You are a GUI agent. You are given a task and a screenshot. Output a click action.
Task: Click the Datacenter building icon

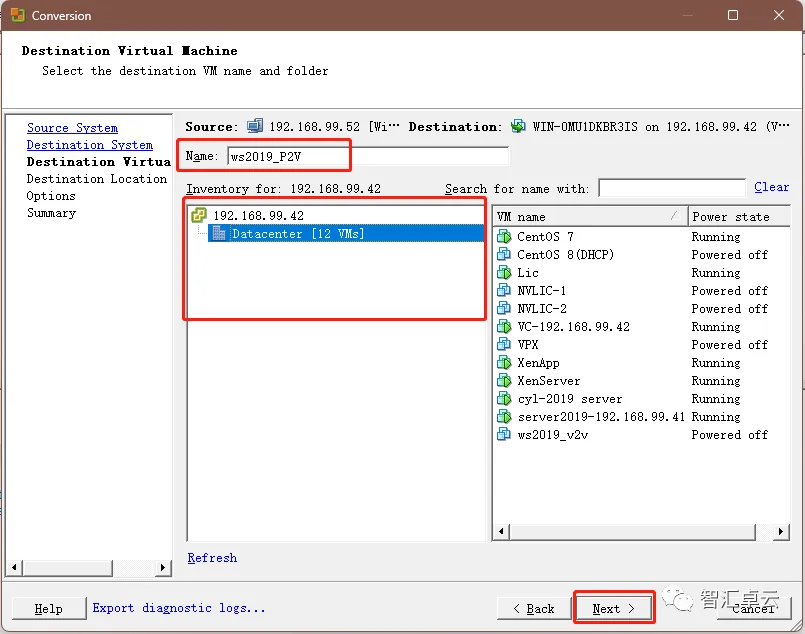point(219,234)
